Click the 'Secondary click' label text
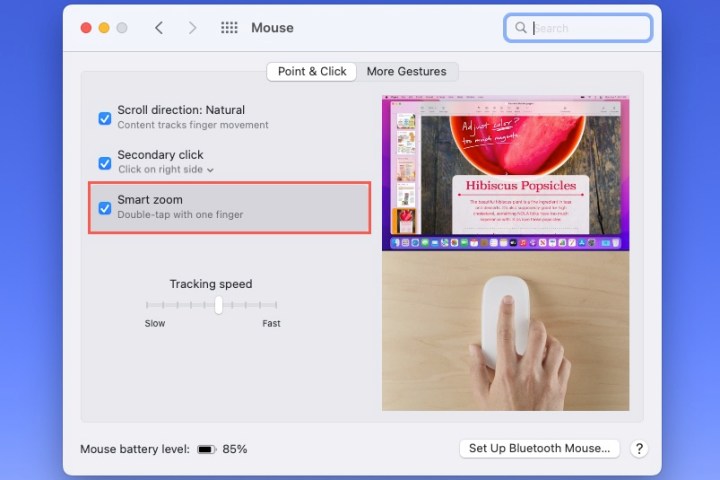The width and height of the screenshot is (720, 480). click(x=160, y=155)
